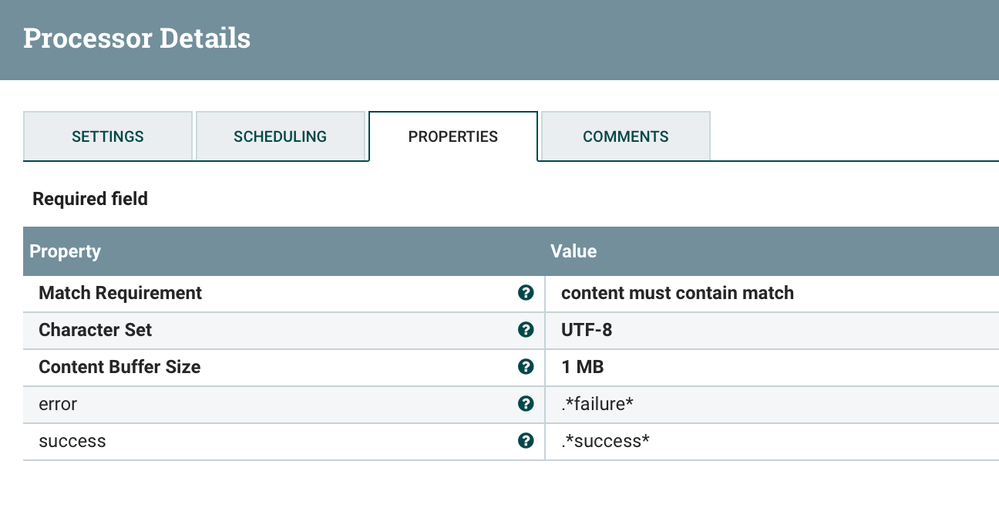Select the Properties tab

point(453,137)
